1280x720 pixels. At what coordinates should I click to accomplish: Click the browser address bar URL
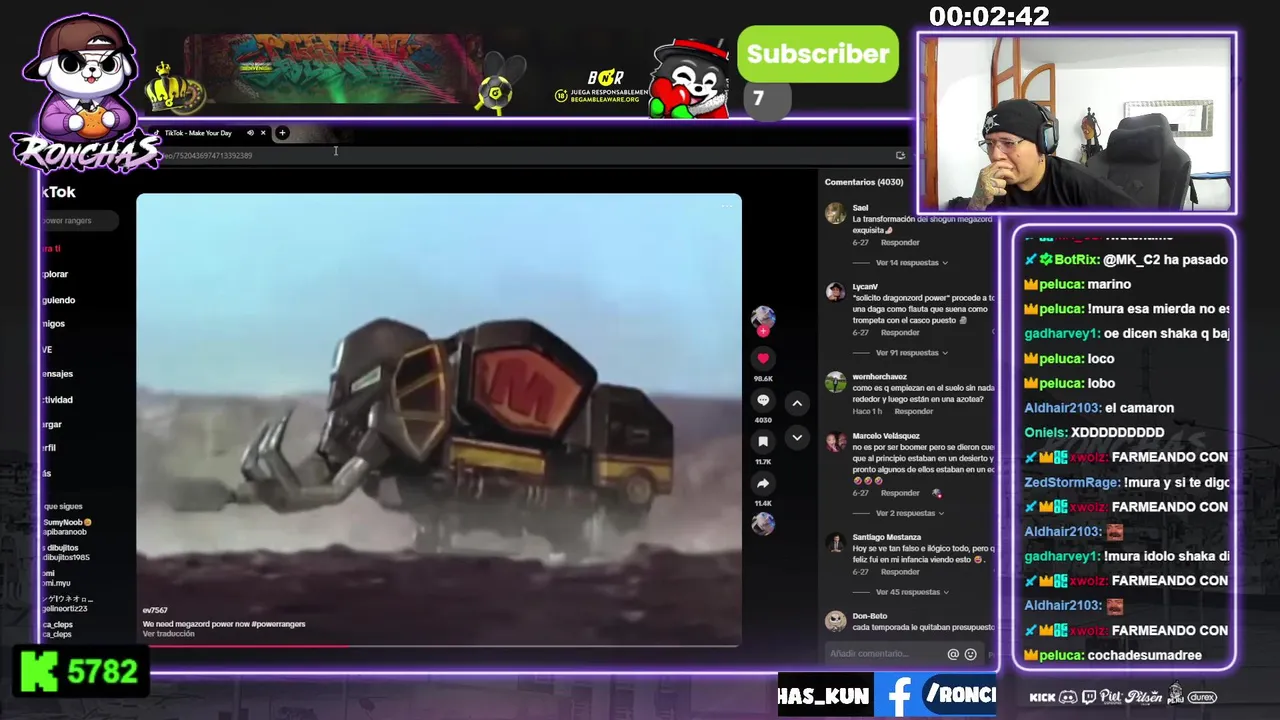(x=209, y=155)
